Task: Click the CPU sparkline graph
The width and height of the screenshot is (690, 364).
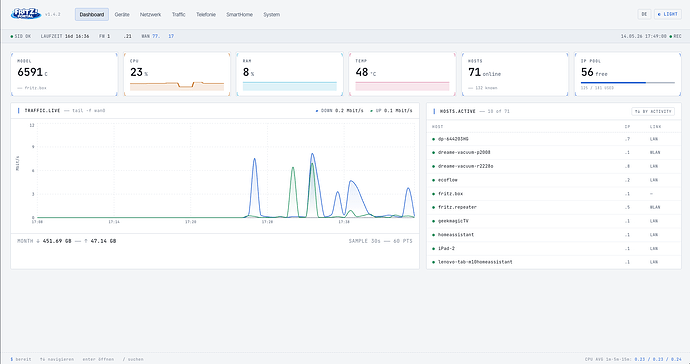Action: coord(177,86)
